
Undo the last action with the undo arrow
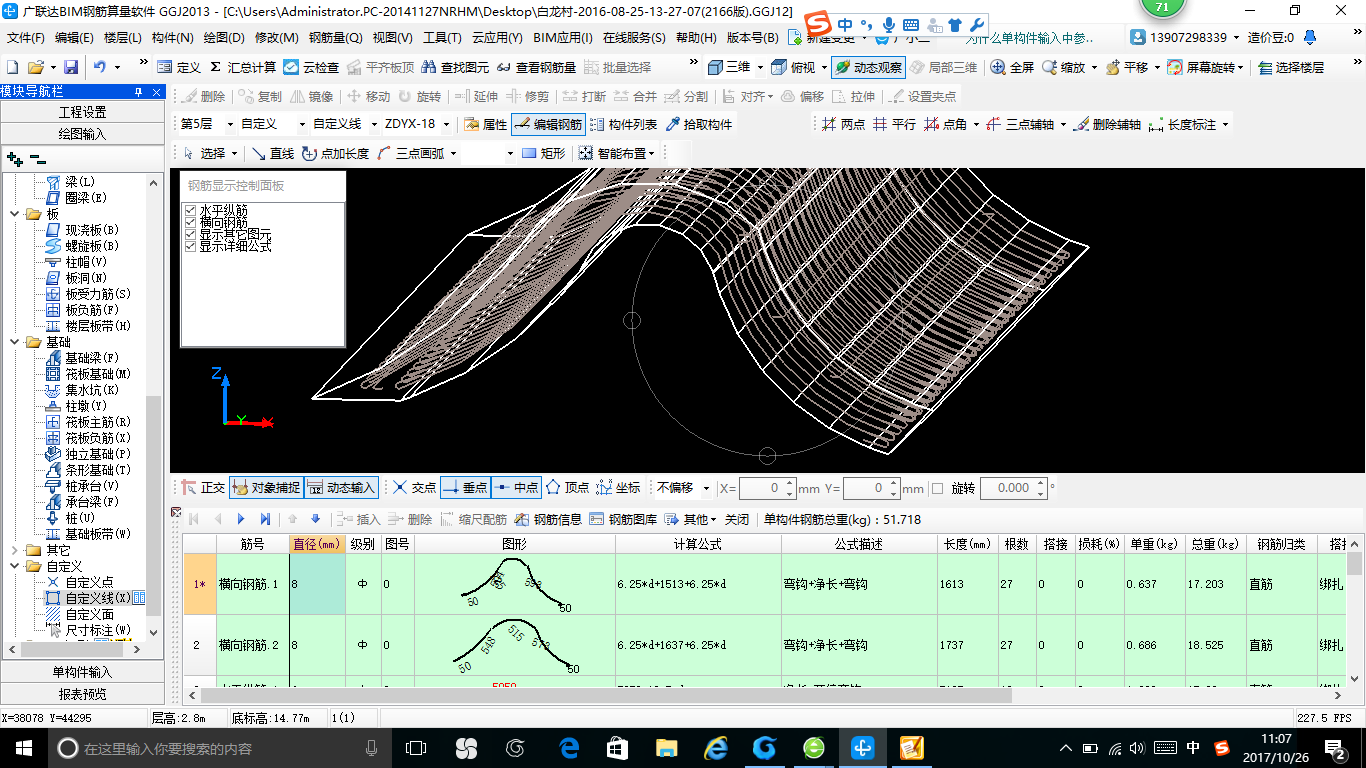100,67
